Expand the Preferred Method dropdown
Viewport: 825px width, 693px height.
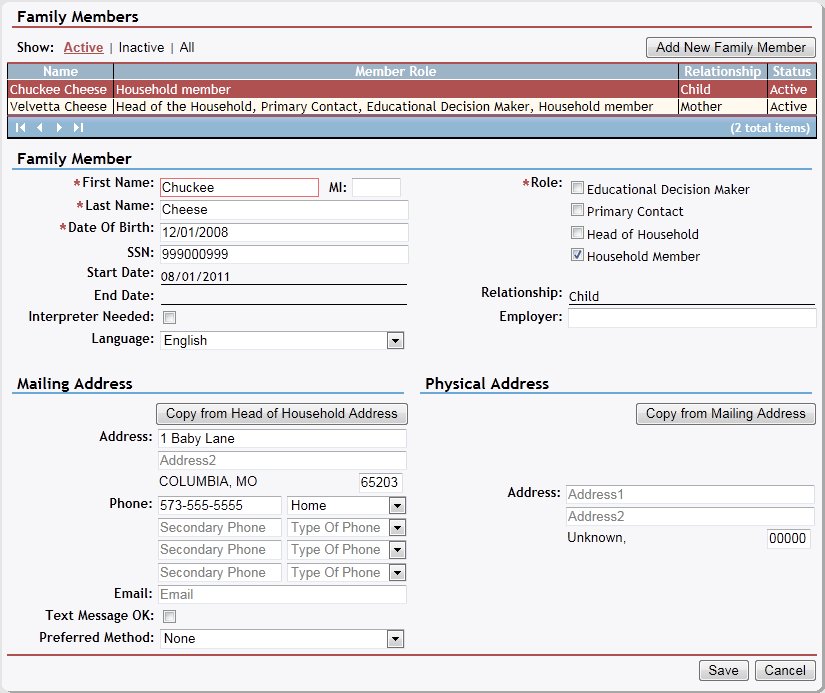395,639
